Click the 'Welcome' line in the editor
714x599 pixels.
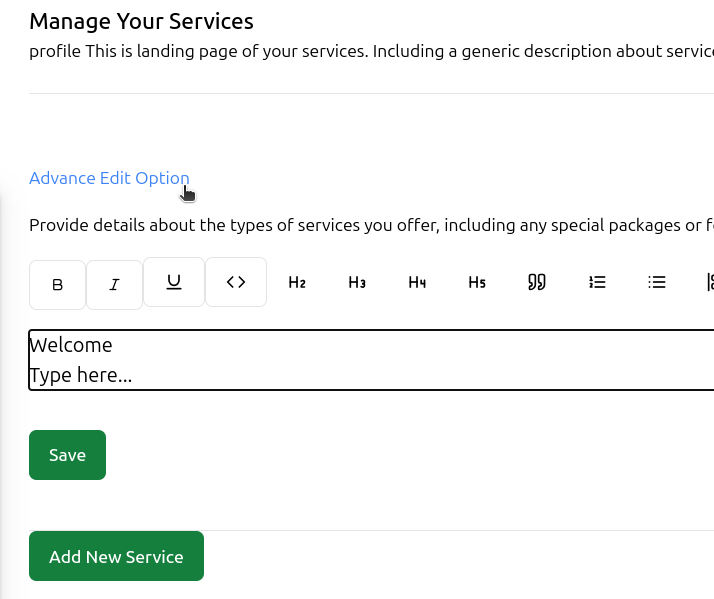coord(71,345)
